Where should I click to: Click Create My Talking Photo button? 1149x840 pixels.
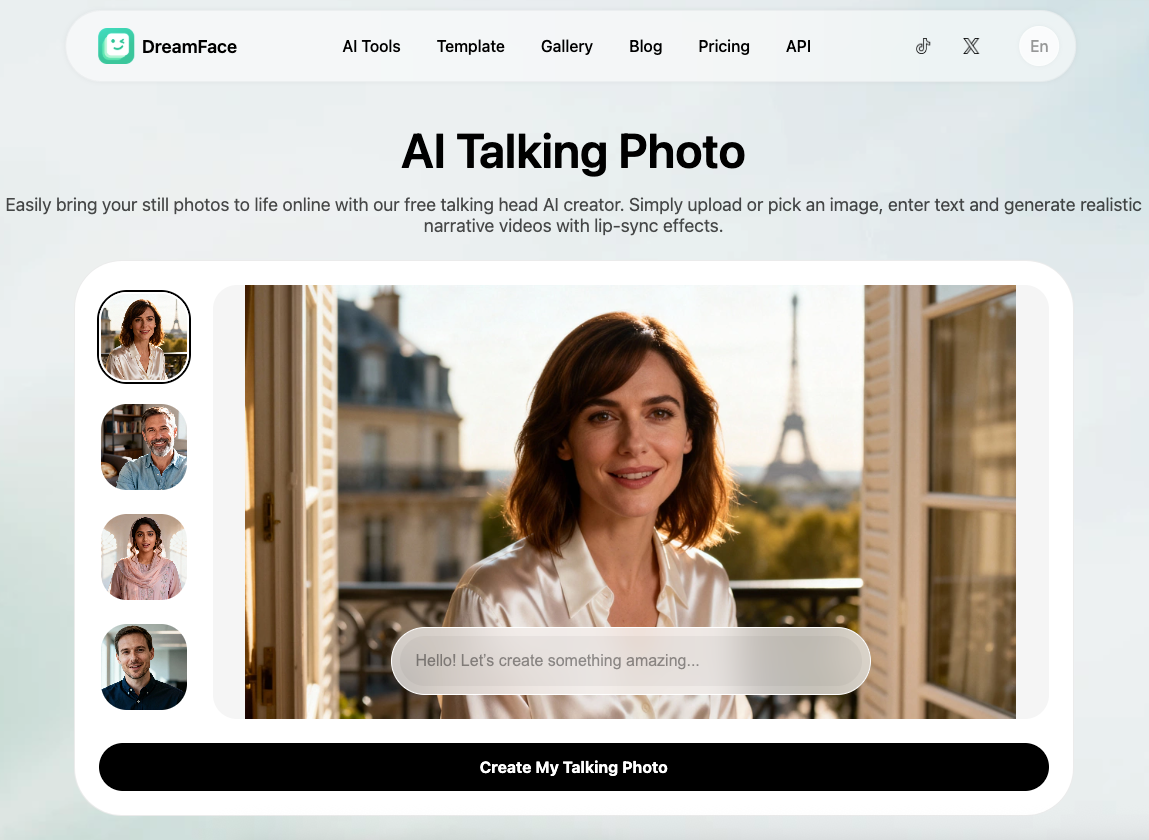click(574, 767)
